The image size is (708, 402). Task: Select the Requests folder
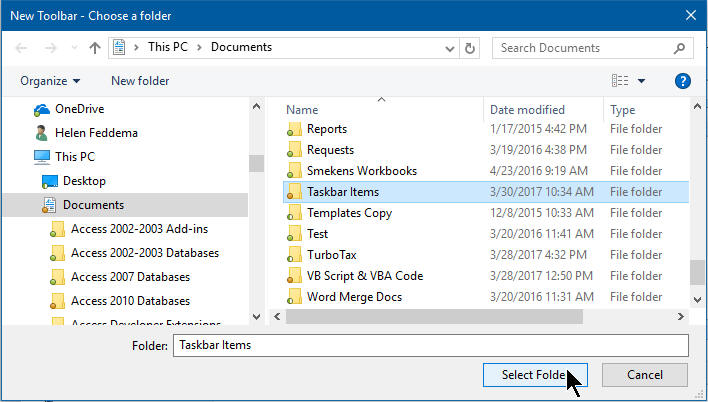coord(331,150)
